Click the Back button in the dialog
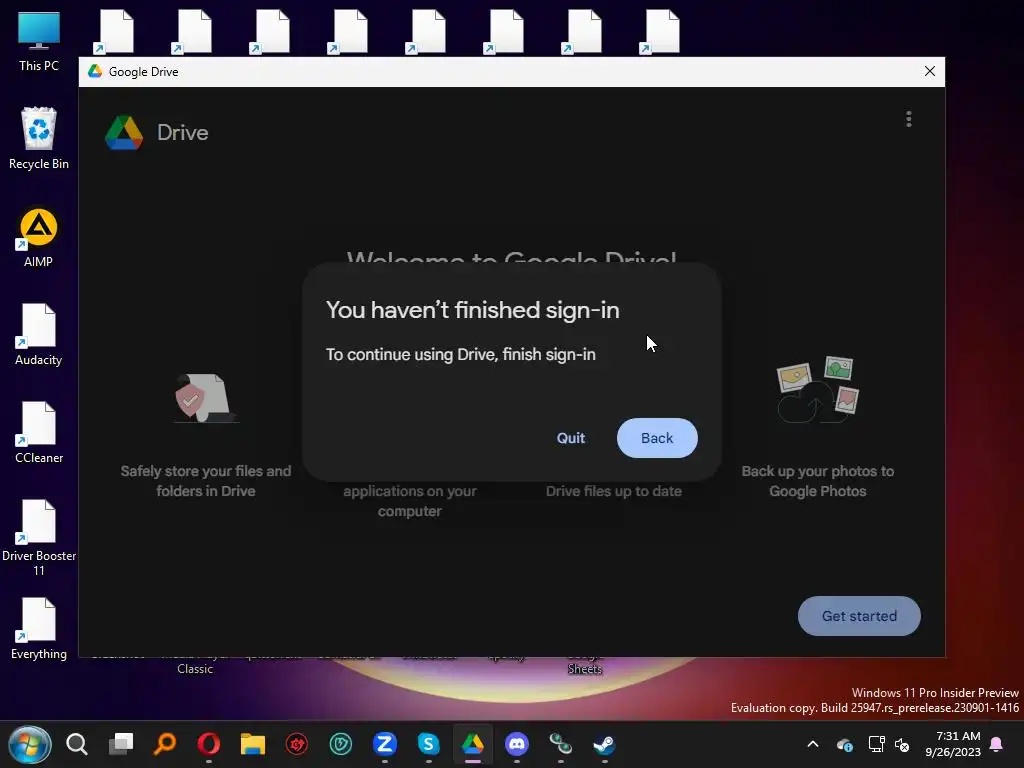 (657, 438)
